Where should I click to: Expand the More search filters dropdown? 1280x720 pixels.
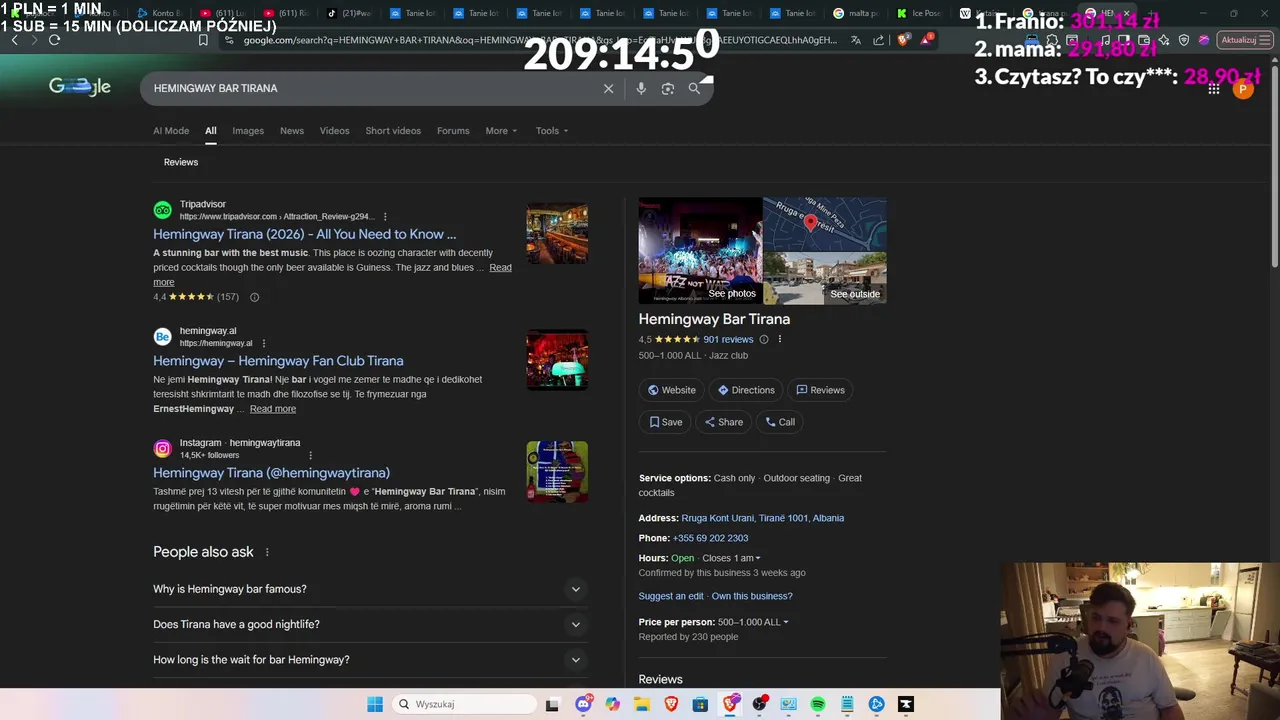pyautogui.click(x=501, y=131)
